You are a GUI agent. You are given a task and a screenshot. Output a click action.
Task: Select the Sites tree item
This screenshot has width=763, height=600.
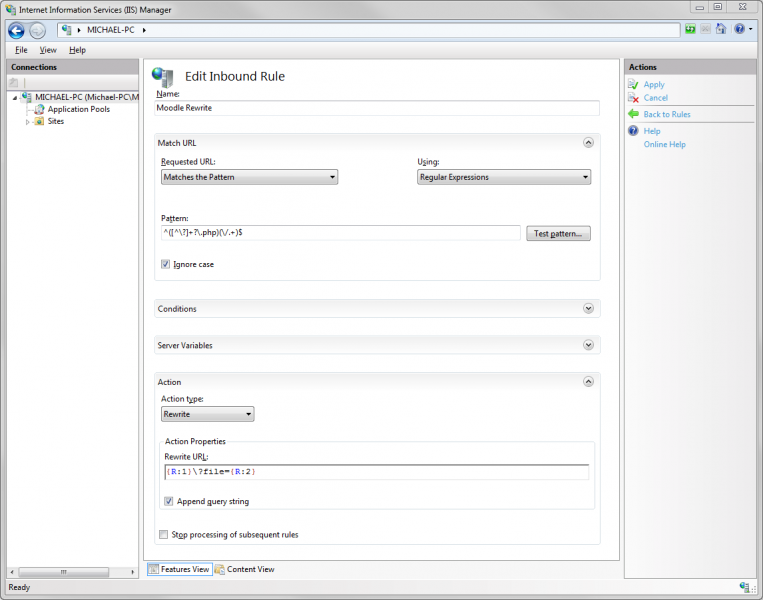click(55, 121)
